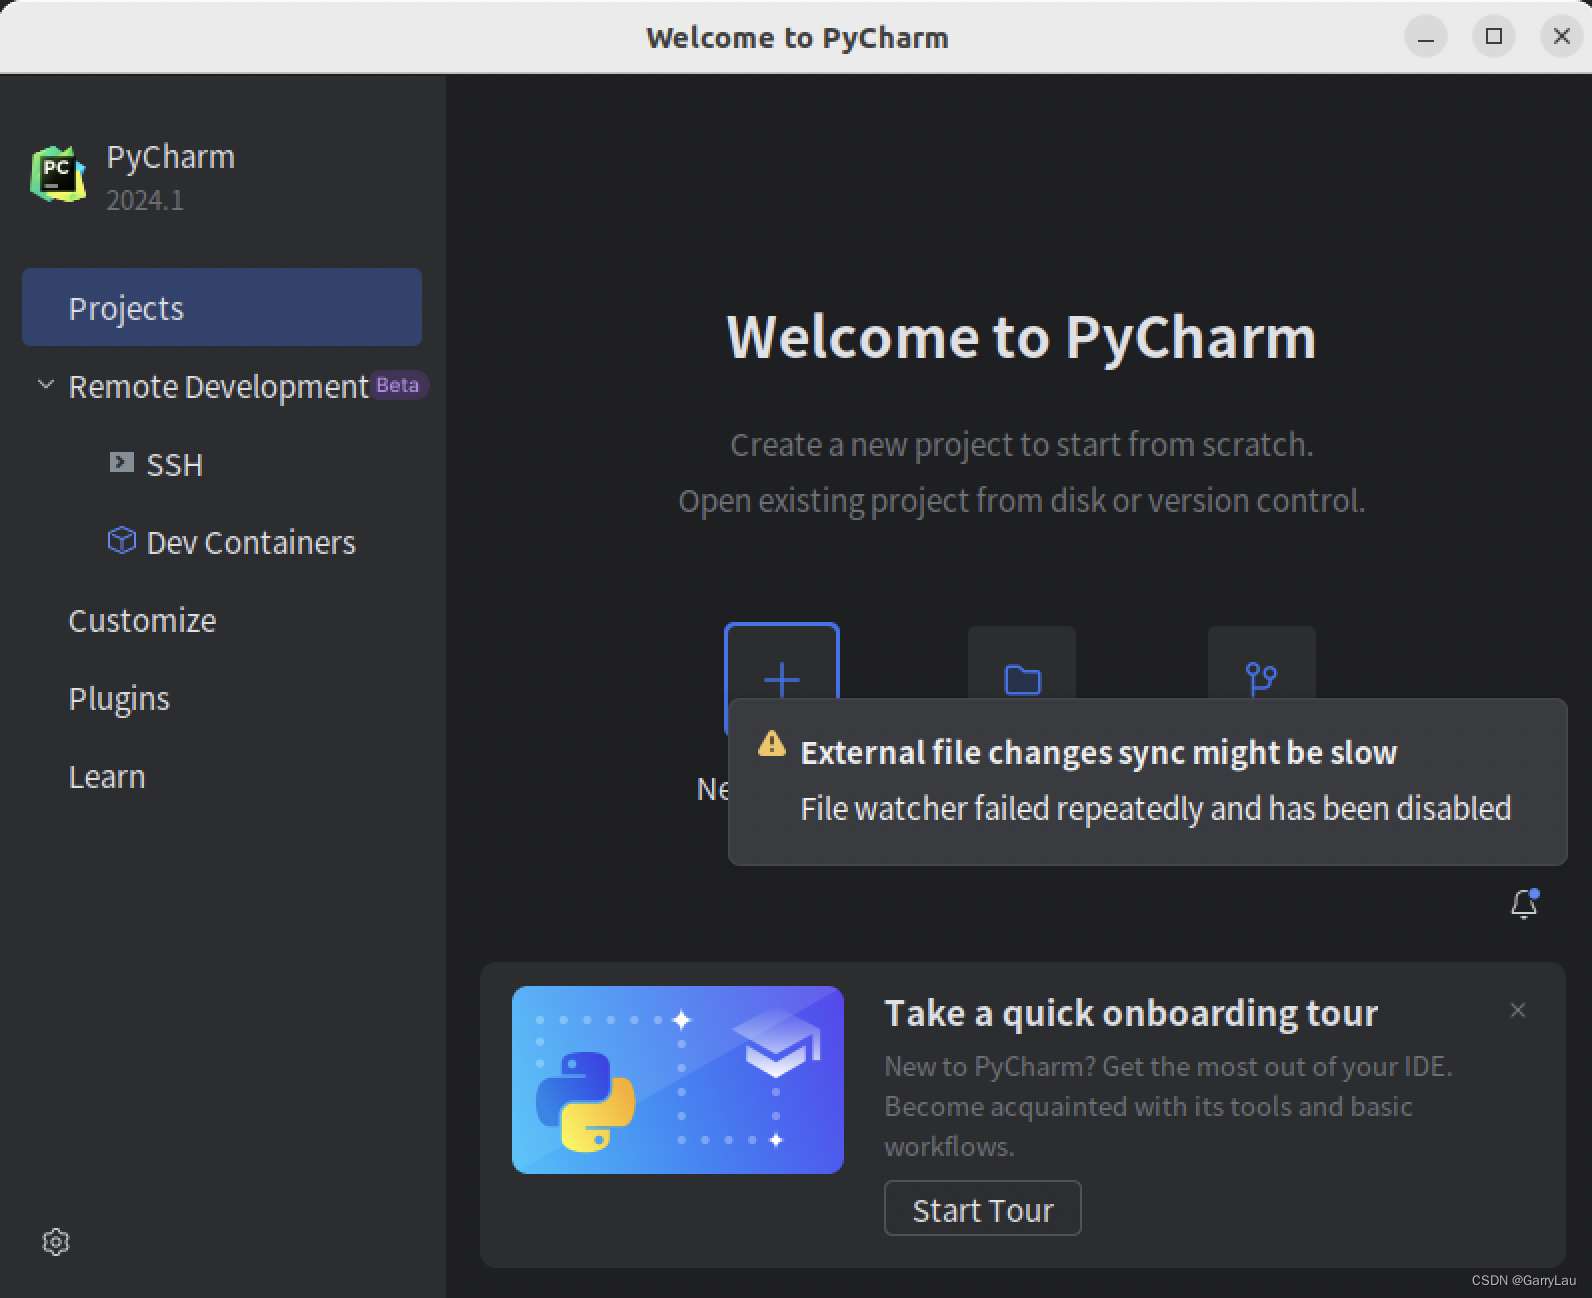Viewport: 1592px width, 1298px height.
Task: Click the PyCharm 2024.1 version text
Action: point(145,200)
